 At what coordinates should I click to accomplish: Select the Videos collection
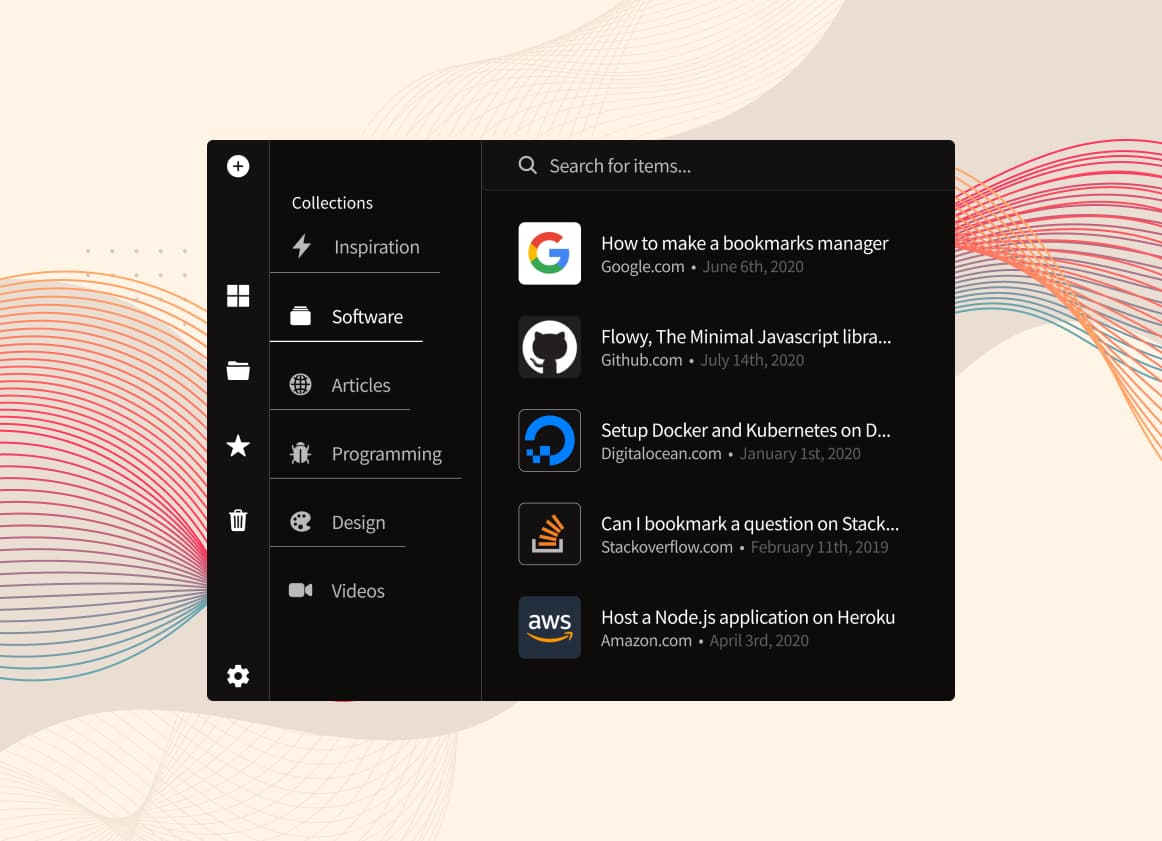tap(337, 591)
